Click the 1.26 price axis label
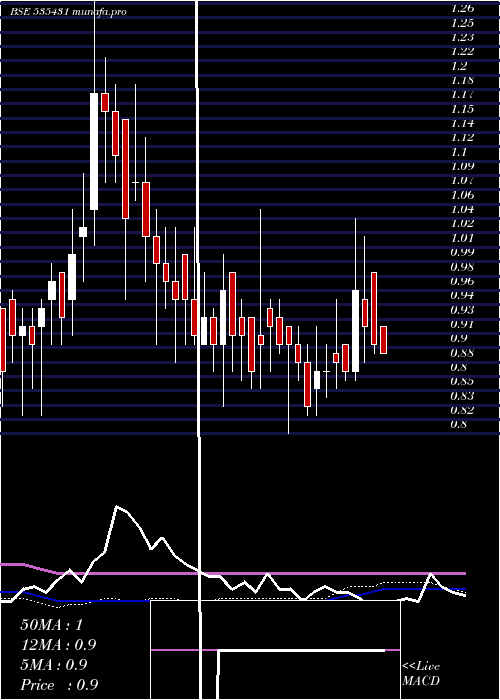500x700 pixels. [x=462, y=8]
